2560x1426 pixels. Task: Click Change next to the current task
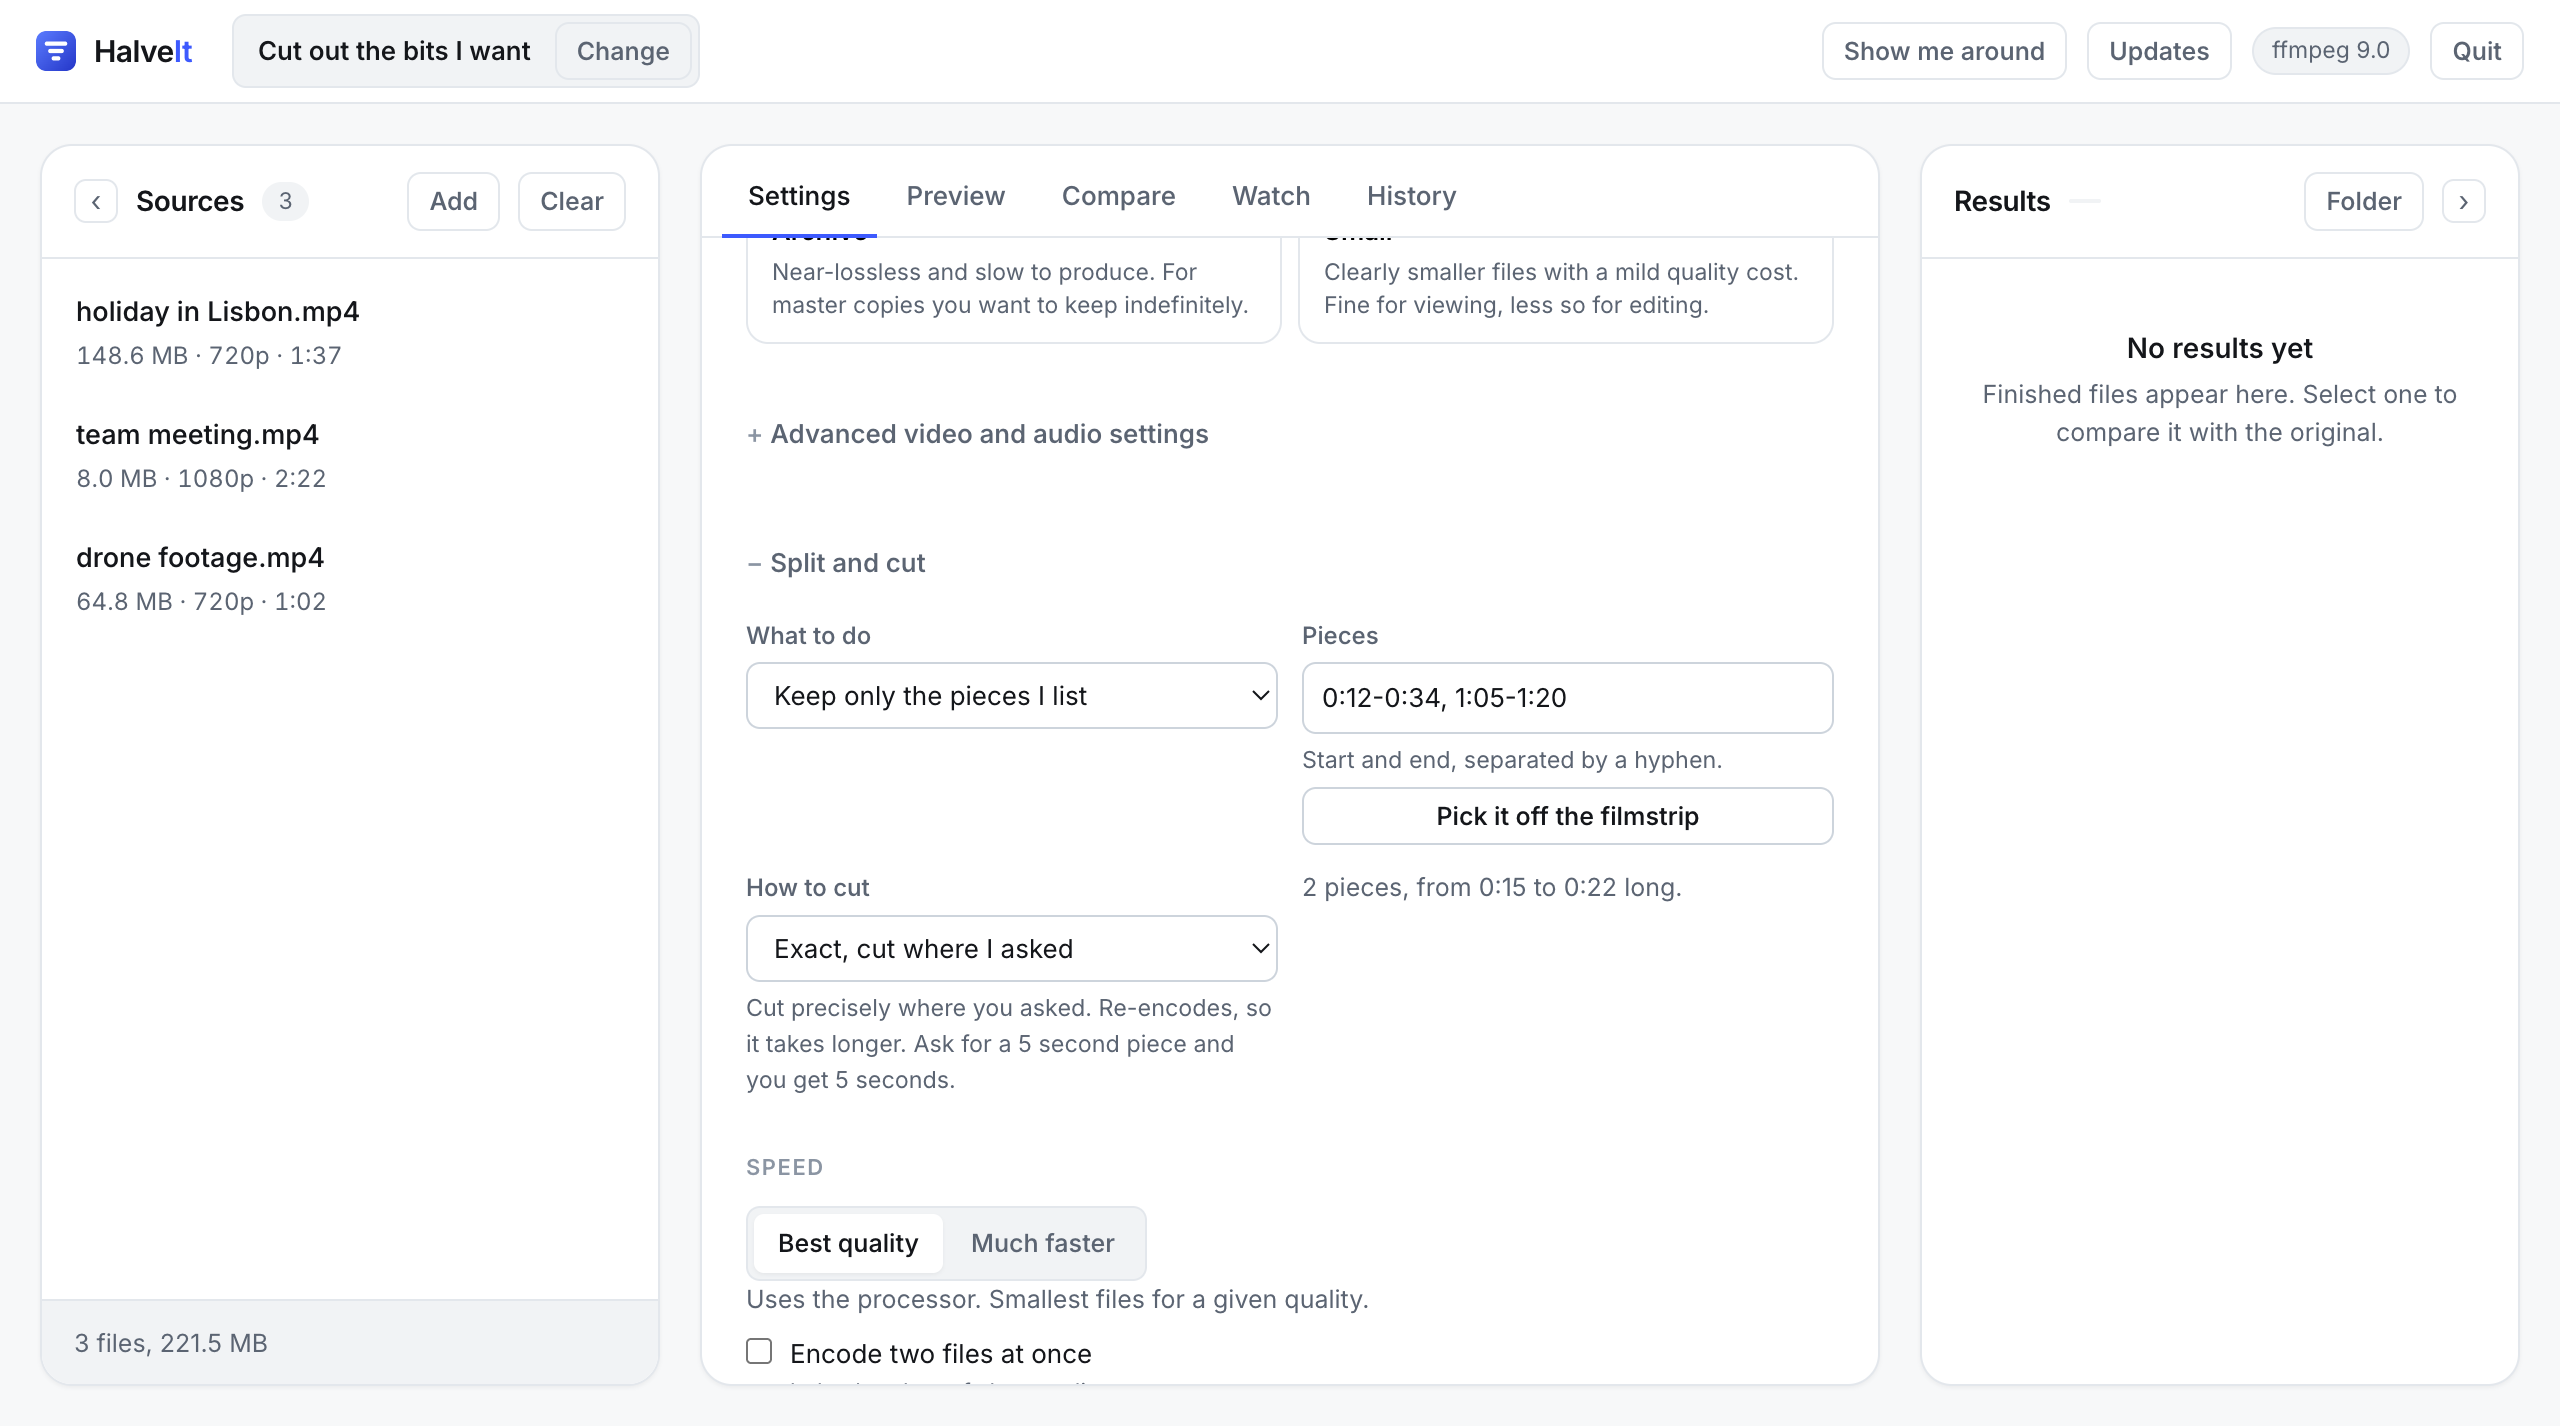tap(623, 51)
